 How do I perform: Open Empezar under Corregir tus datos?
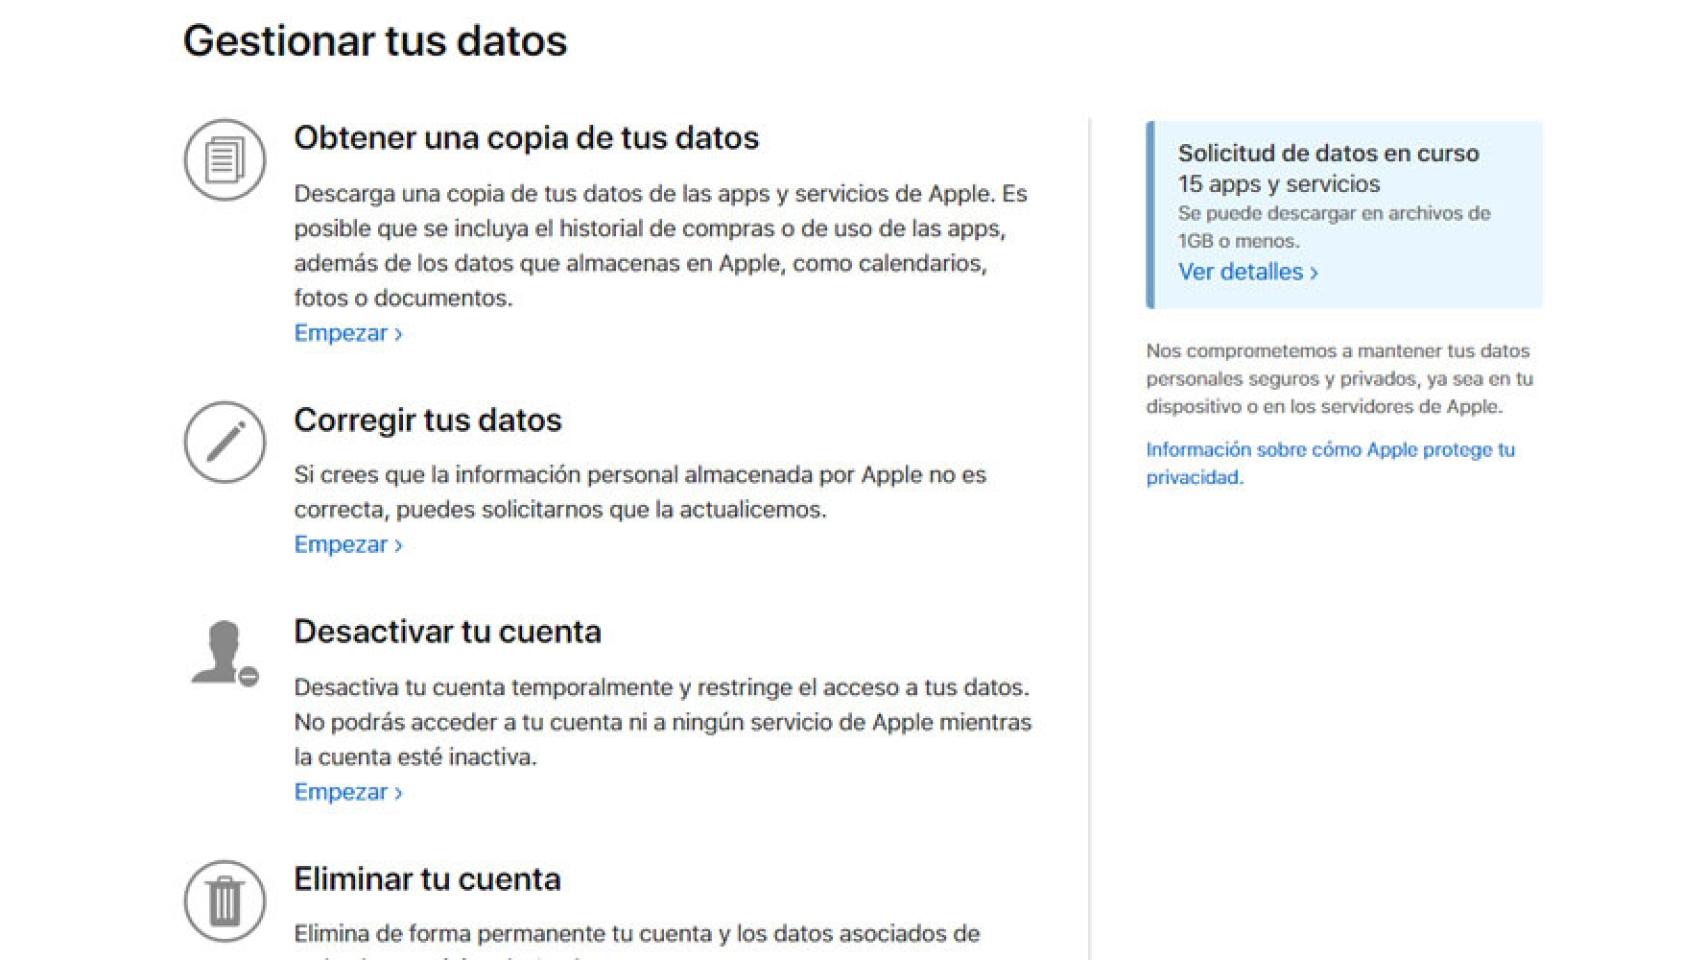348,544
